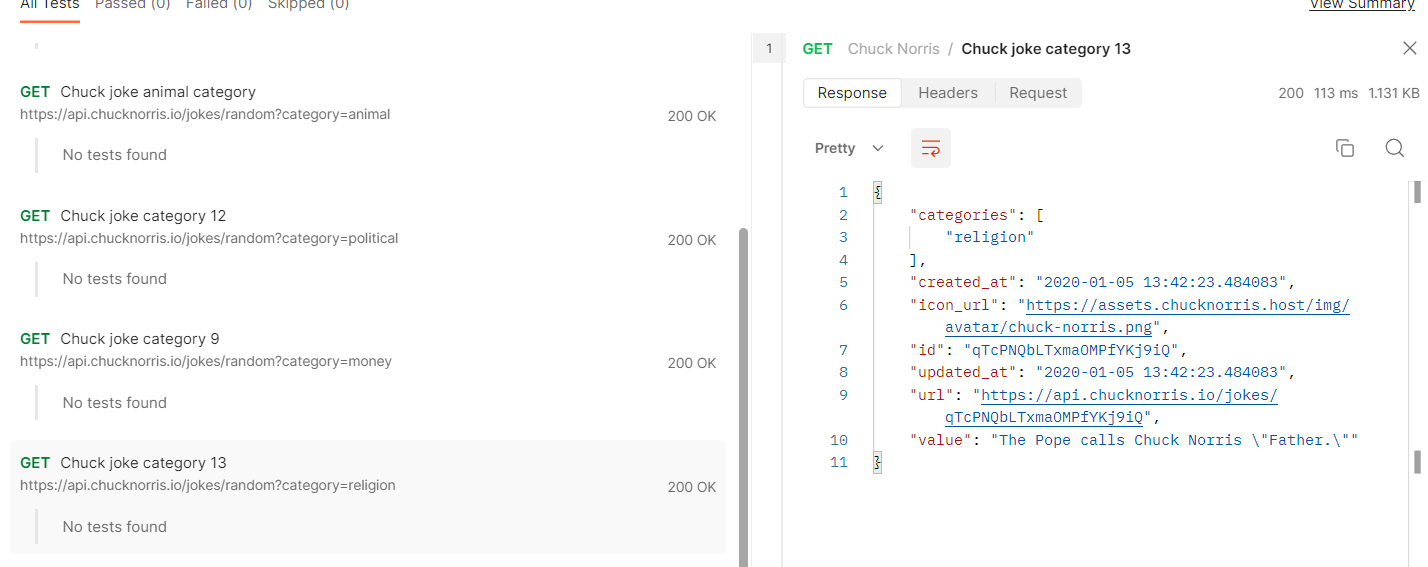
Task: Select the Chuck joke category 9 request
Action: click(140, 339)
